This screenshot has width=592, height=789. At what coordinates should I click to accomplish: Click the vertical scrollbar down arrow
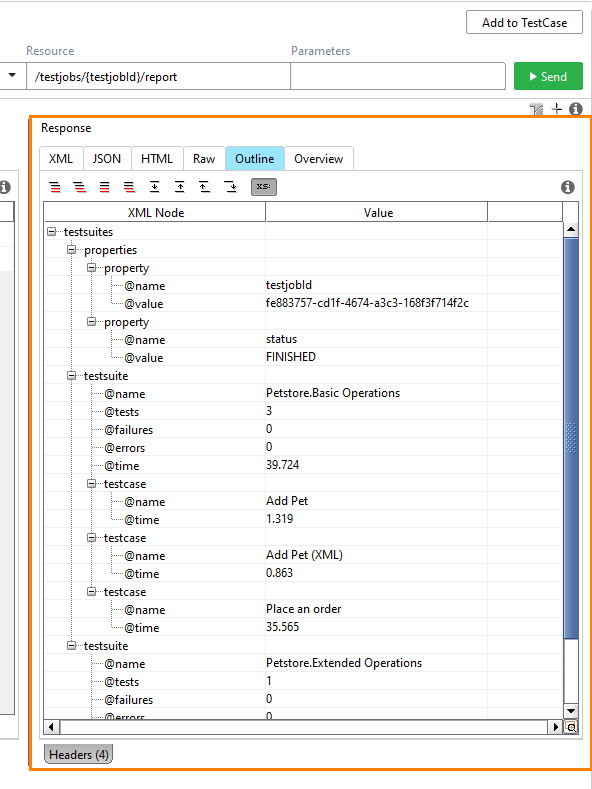pyautogui.click(x=571, y=711)
